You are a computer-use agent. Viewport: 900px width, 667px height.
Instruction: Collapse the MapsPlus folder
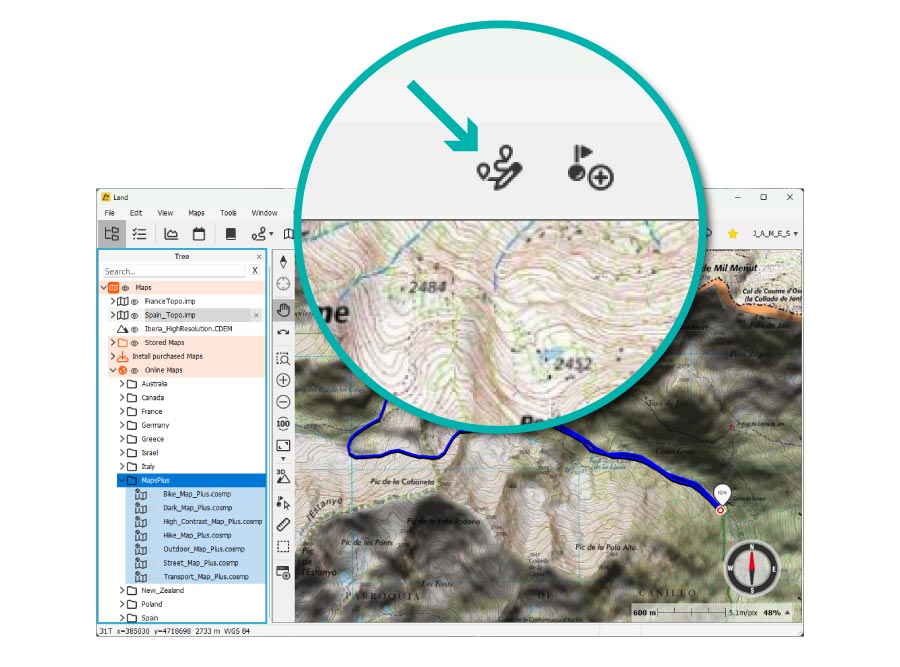pos(122,480)
